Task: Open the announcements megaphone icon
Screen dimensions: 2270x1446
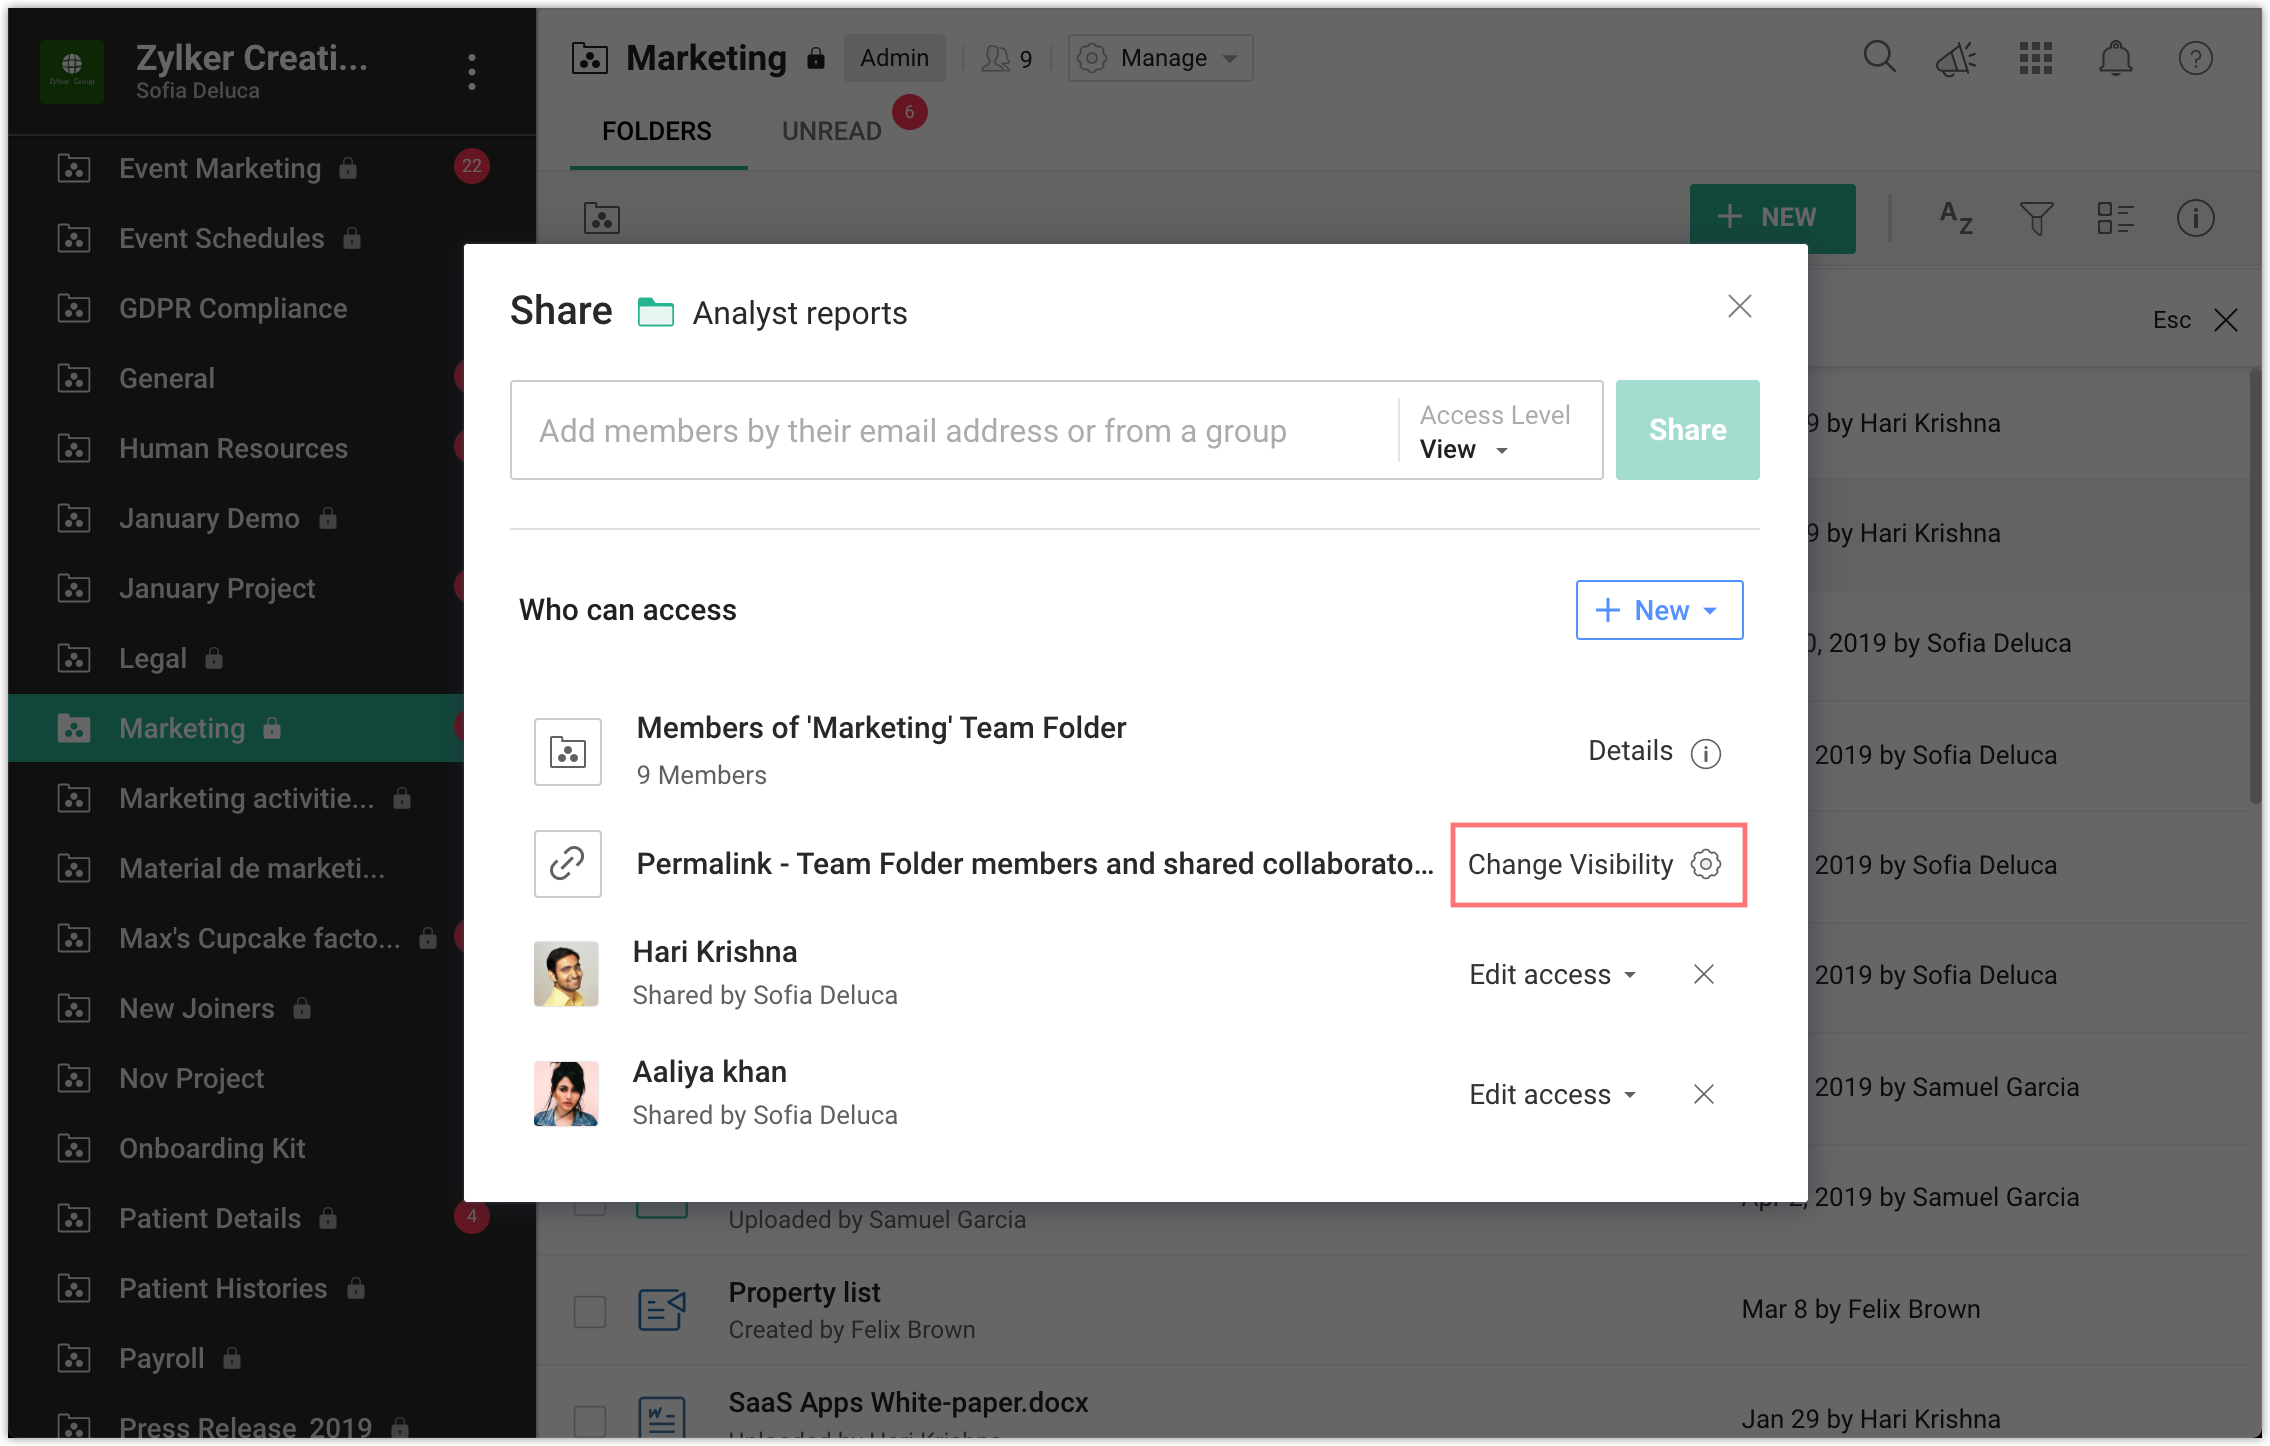Action: (1956, 59)
